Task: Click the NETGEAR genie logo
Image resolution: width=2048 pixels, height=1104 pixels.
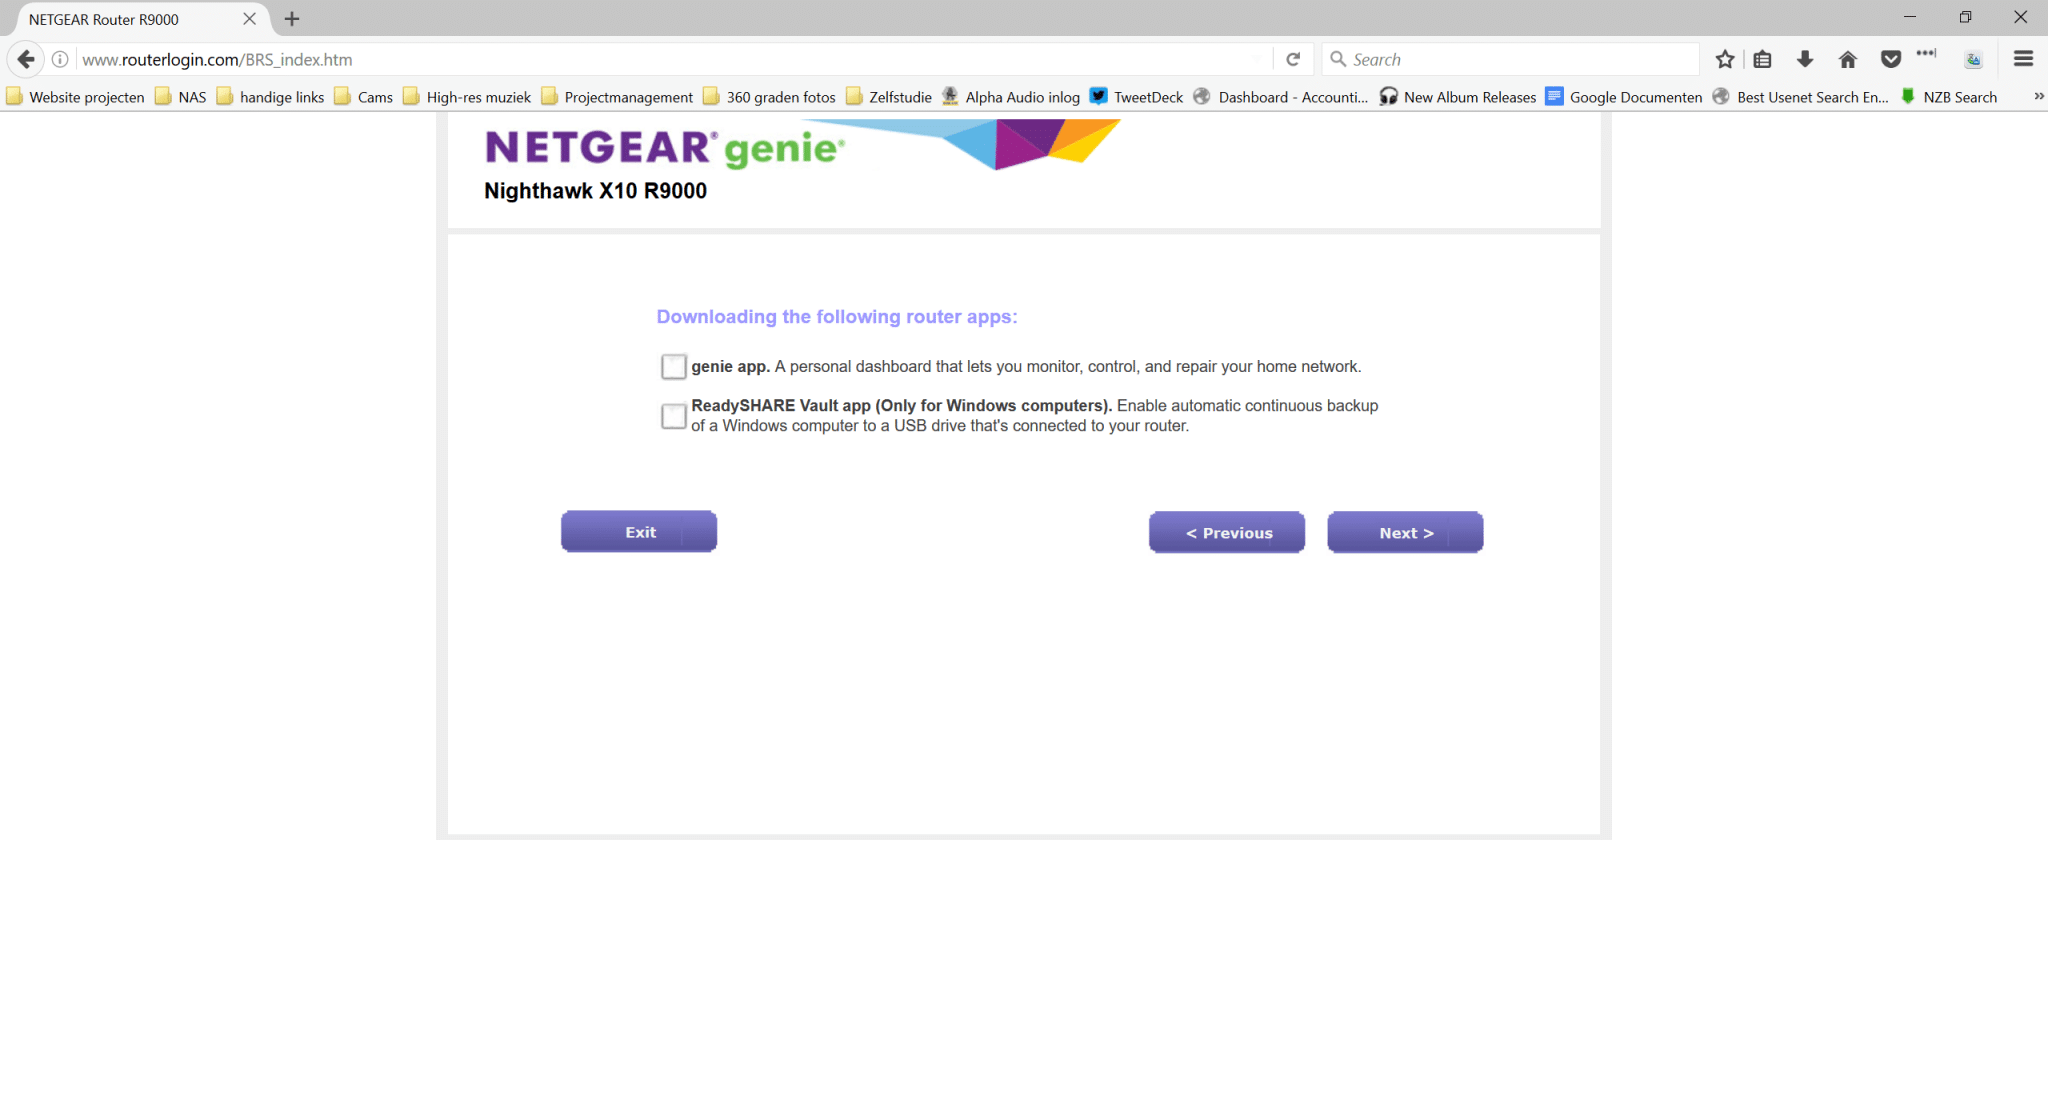Action: pos(665,148)
